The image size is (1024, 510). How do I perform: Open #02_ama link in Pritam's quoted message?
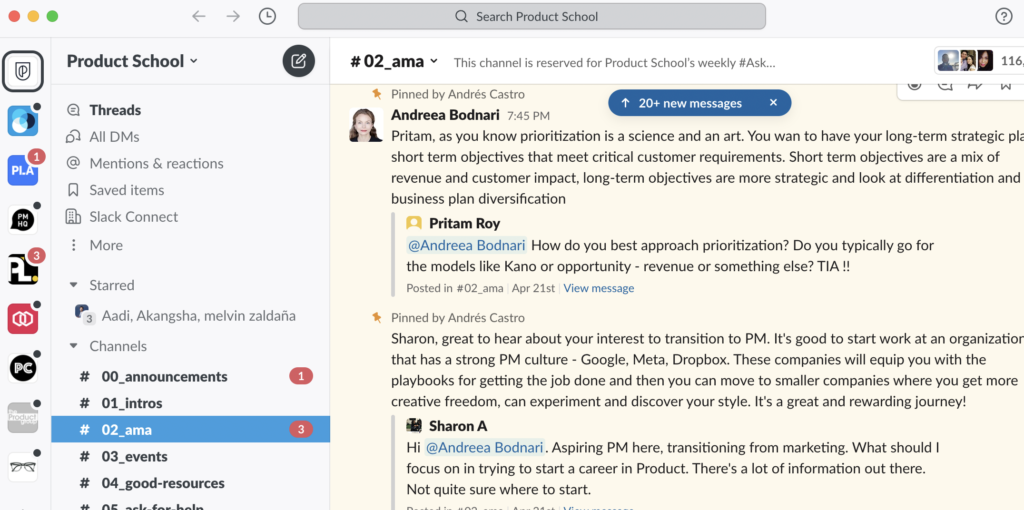479,288
